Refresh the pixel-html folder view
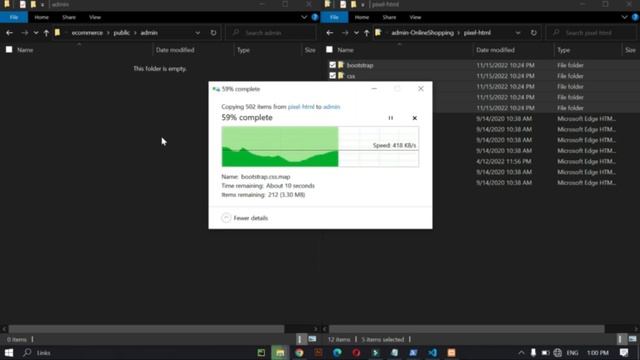 point(533,33)
